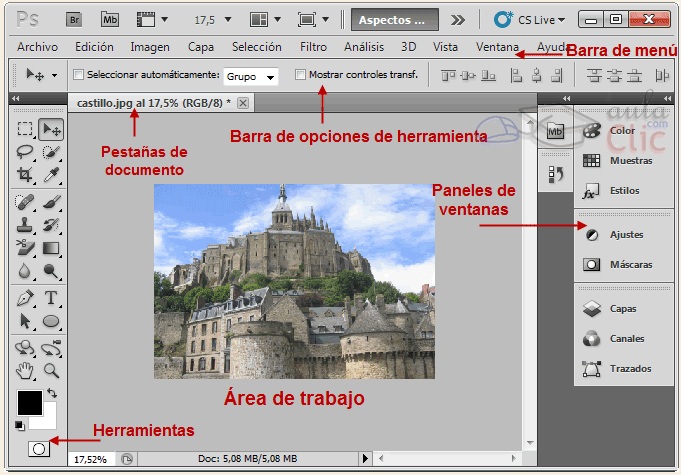Open the Estilos panel
This screenshot has height=475, width=681.
[623, 191]
